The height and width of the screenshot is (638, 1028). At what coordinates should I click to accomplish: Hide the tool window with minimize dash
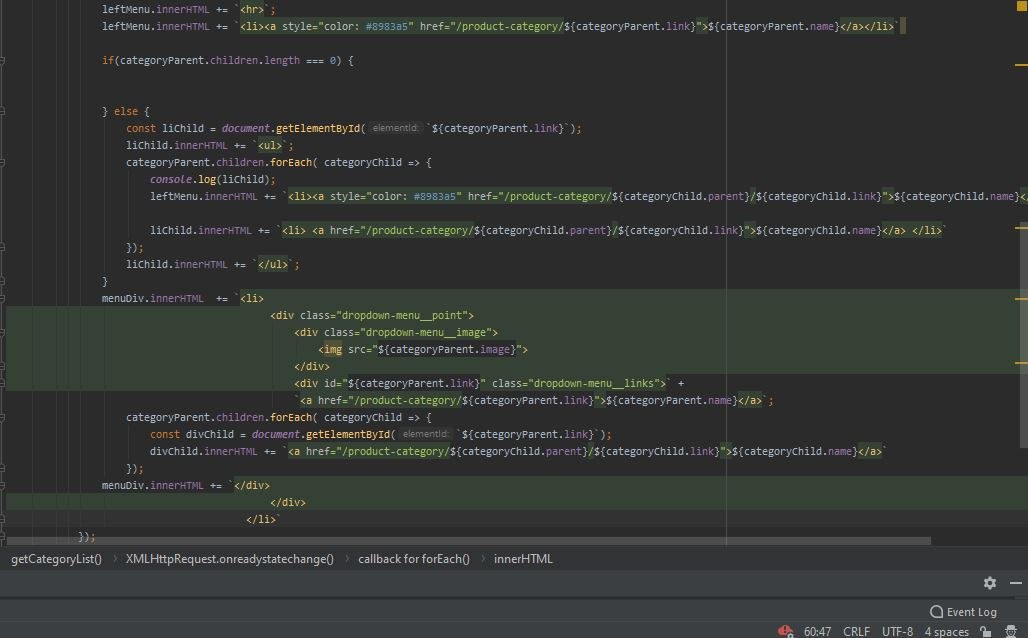(x=1016, y=582)
